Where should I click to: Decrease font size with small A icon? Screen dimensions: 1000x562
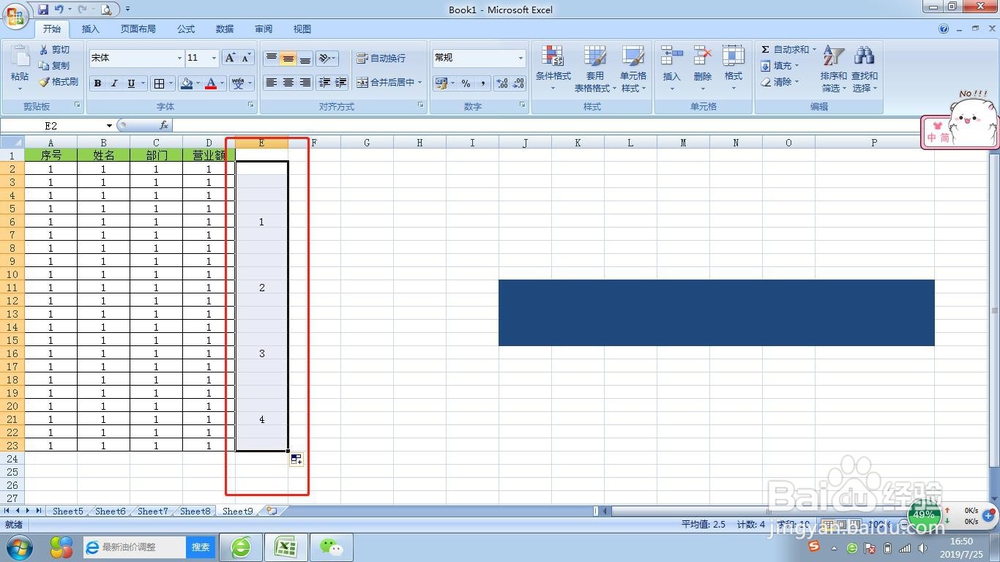click(x=246, y=58)
